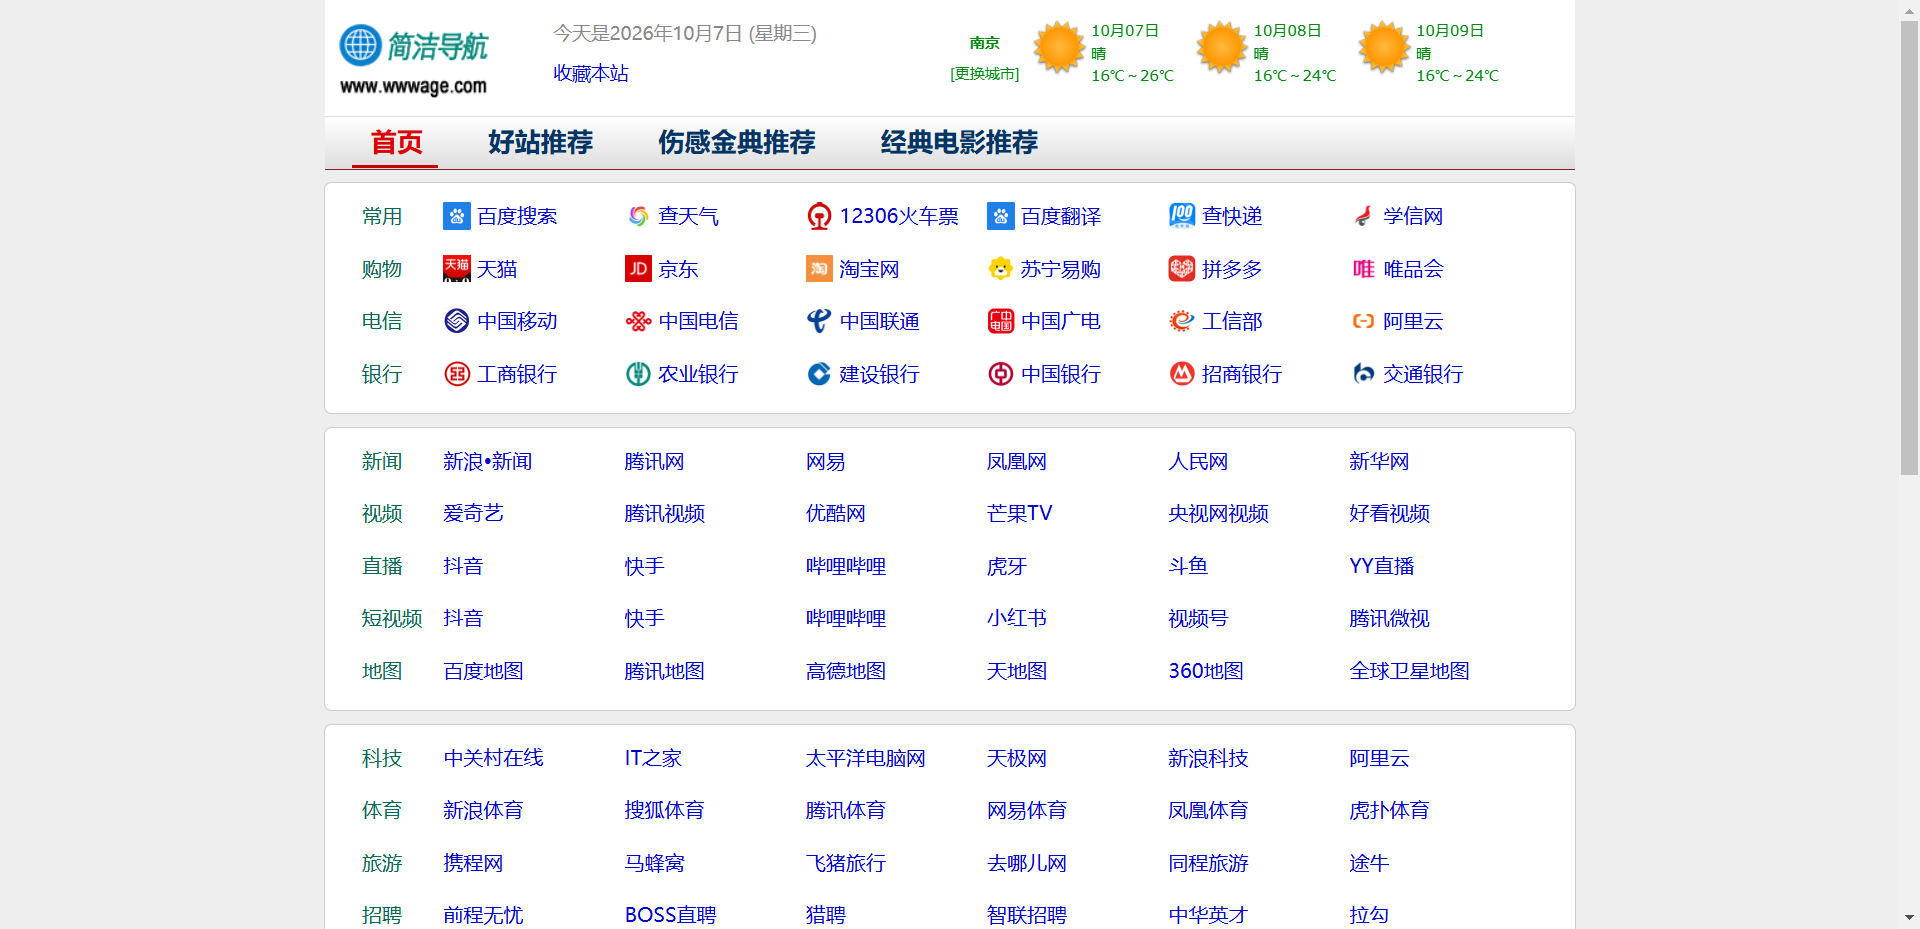Open the 虎牙 live stream link

click(1006, 566)
